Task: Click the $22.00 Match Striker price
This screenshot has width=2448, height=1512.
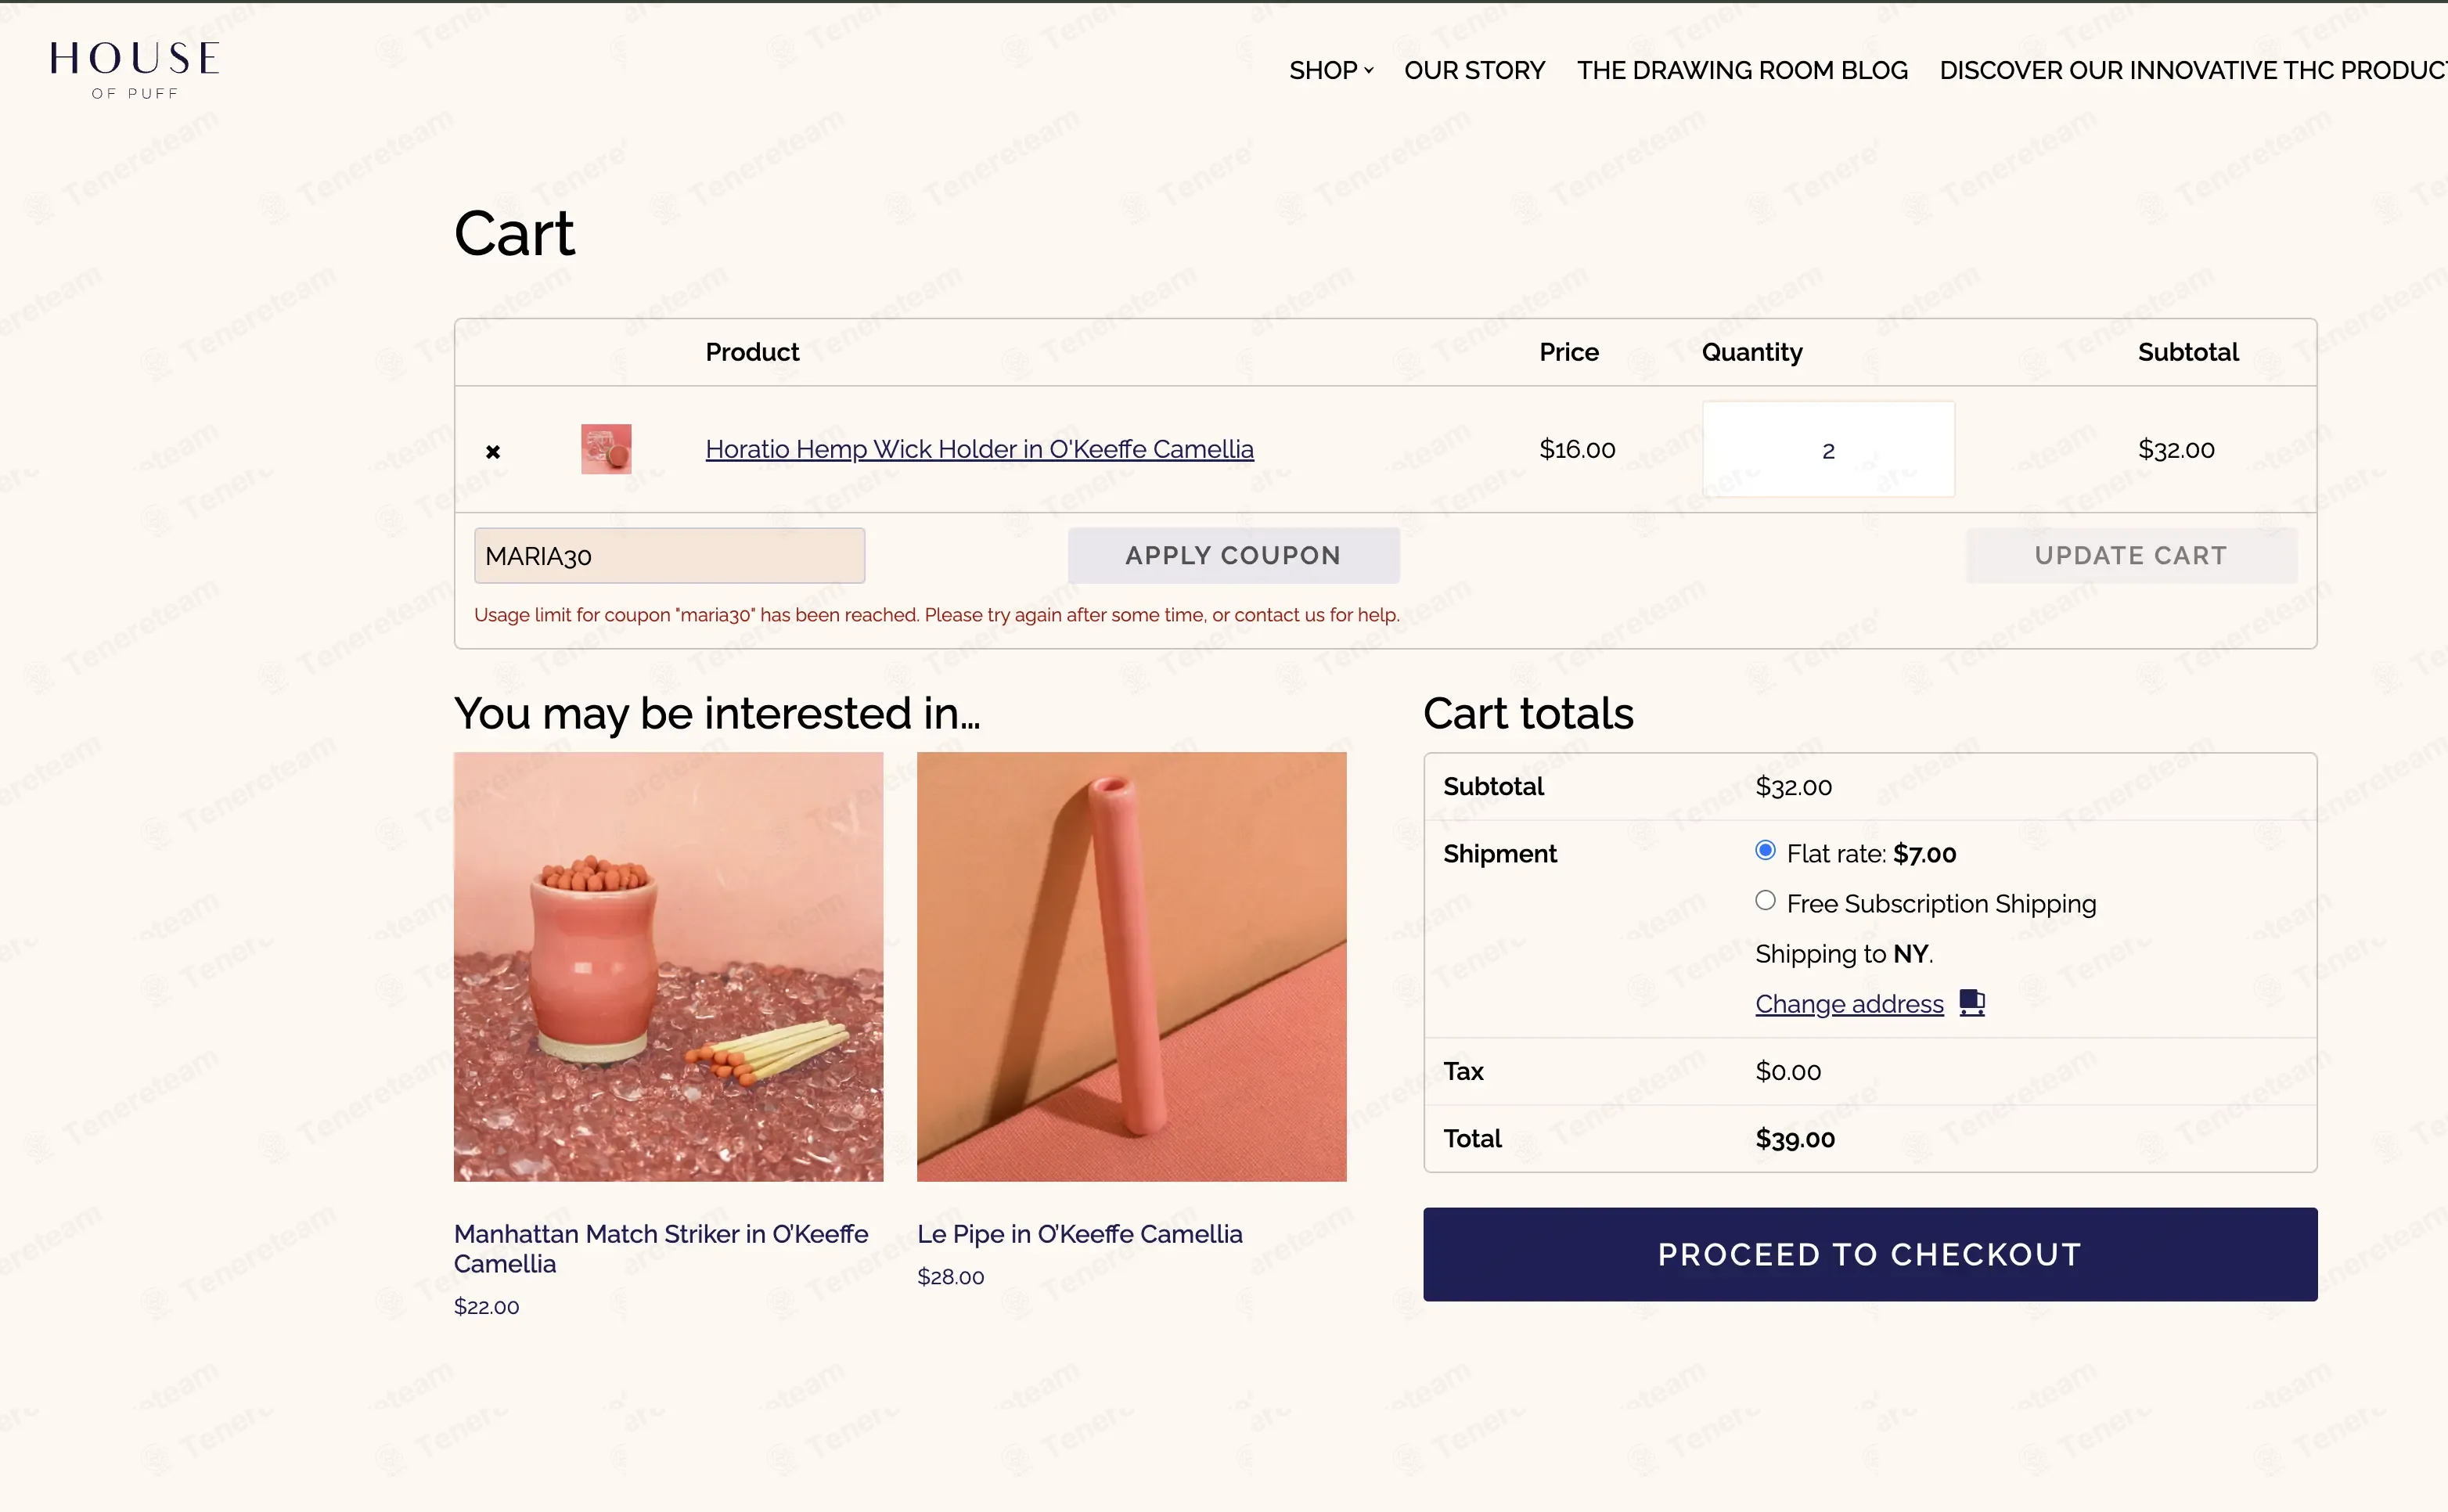Action: tap(487, 1307)
